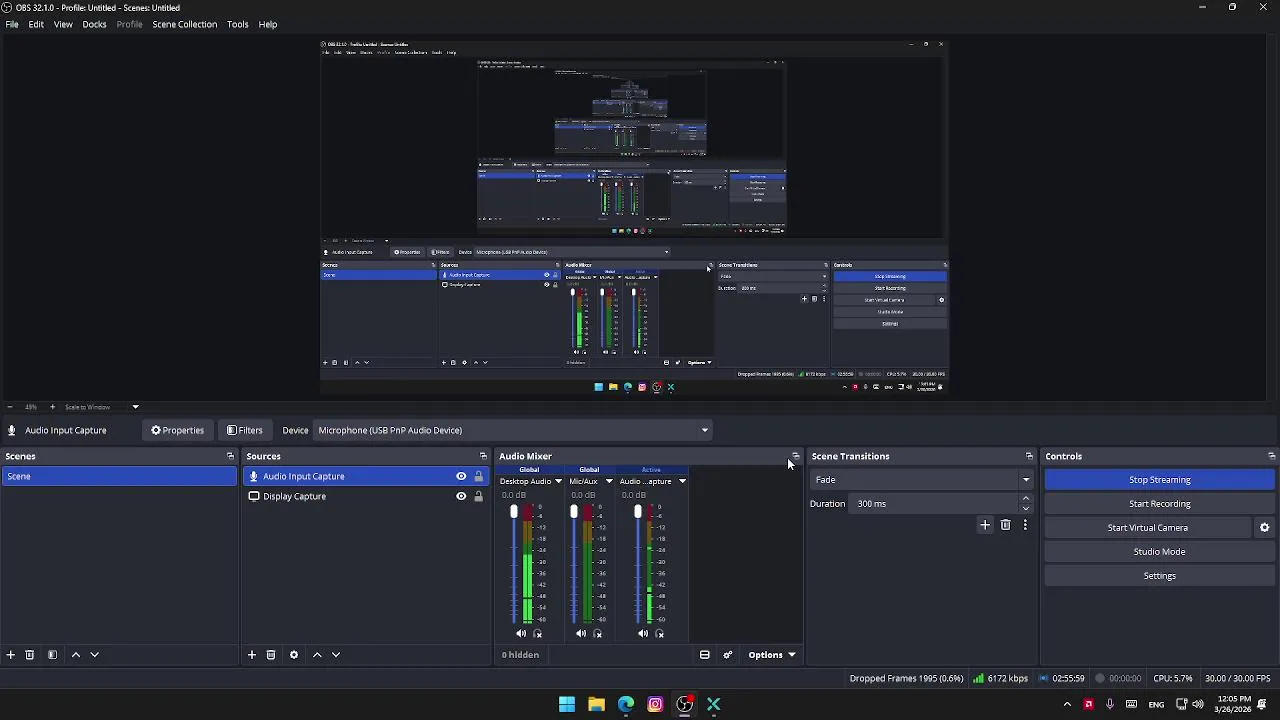Viewport: 1280px width, 720px height.
Task: Mute Audio Input Capture mixer speaker icon
Action: [x=643, y=633]
